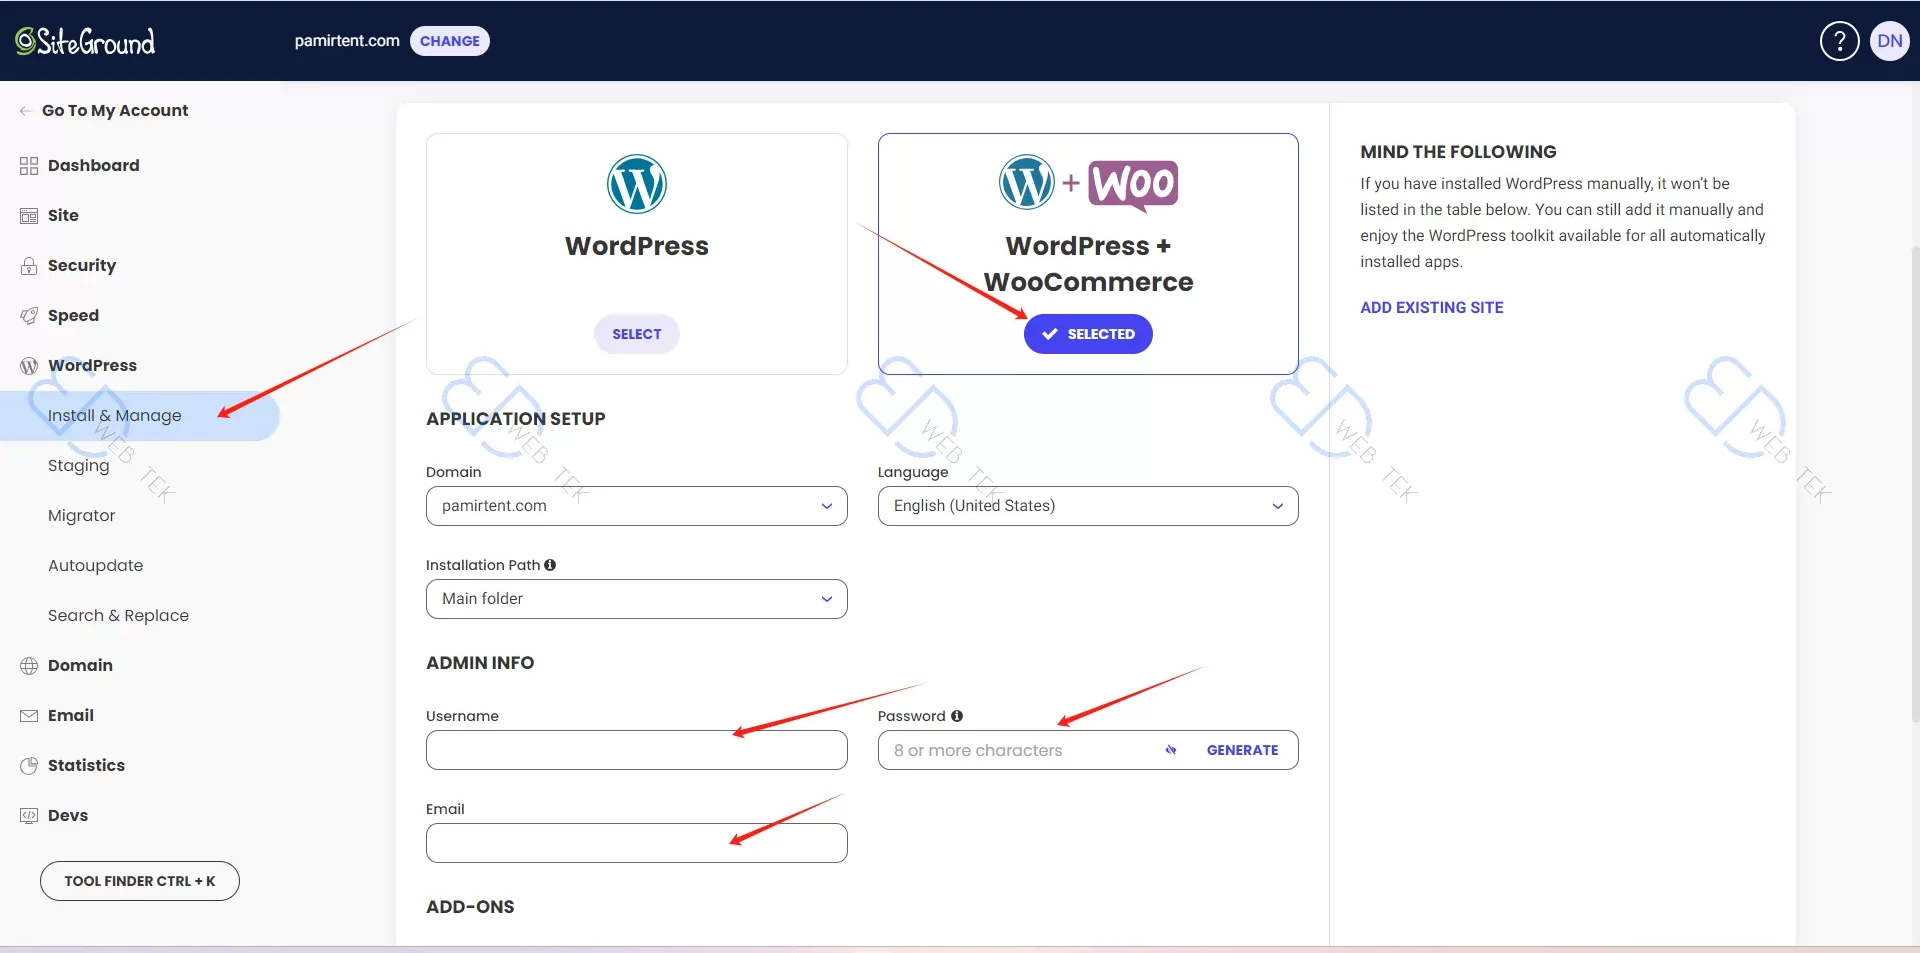Click TOOL FINDER CTRL + K button

pyautogui.click(x=140, y=881)
